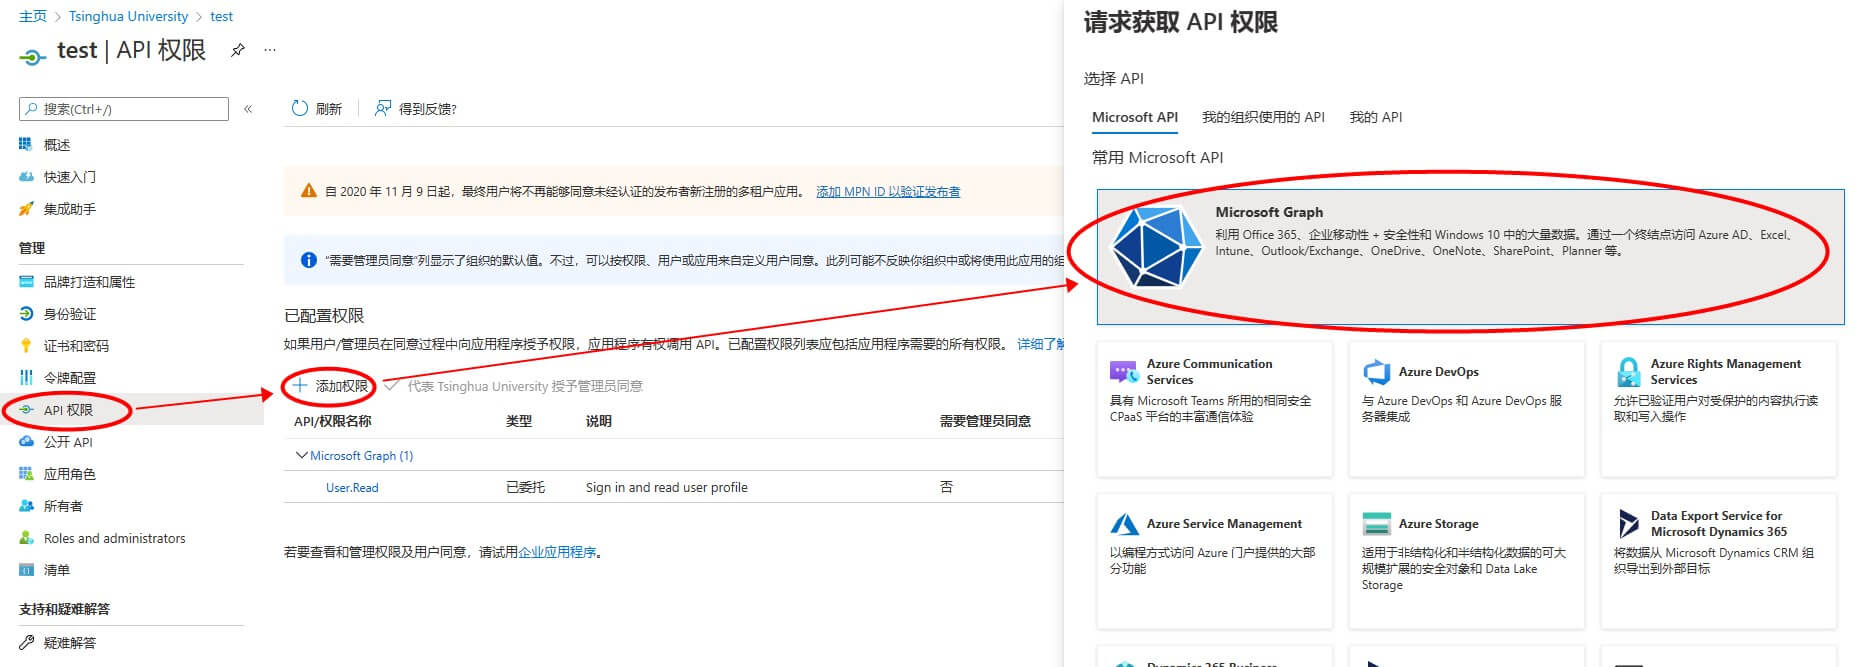
Task: Click the yellow warning triangle icon
Action: 309,191
